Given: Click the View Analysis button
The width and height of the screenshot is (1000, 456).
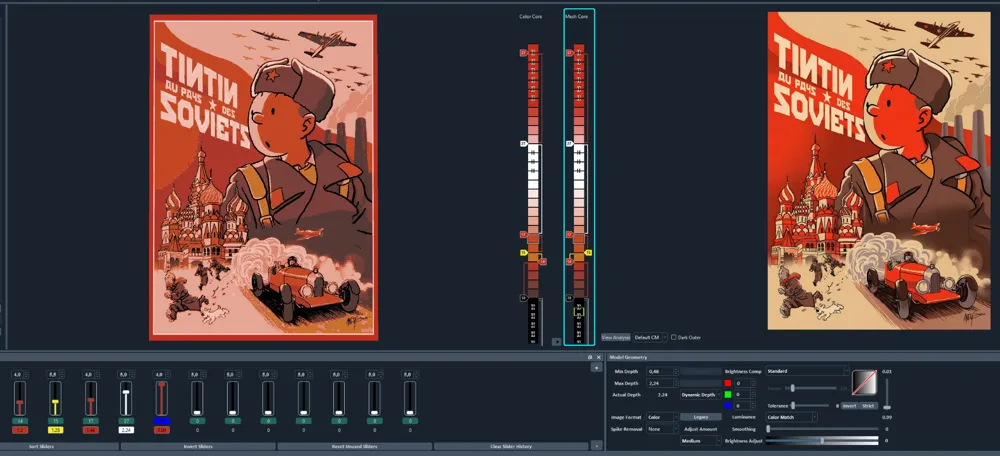Looking at the screenshot, I should pos(615,337).
